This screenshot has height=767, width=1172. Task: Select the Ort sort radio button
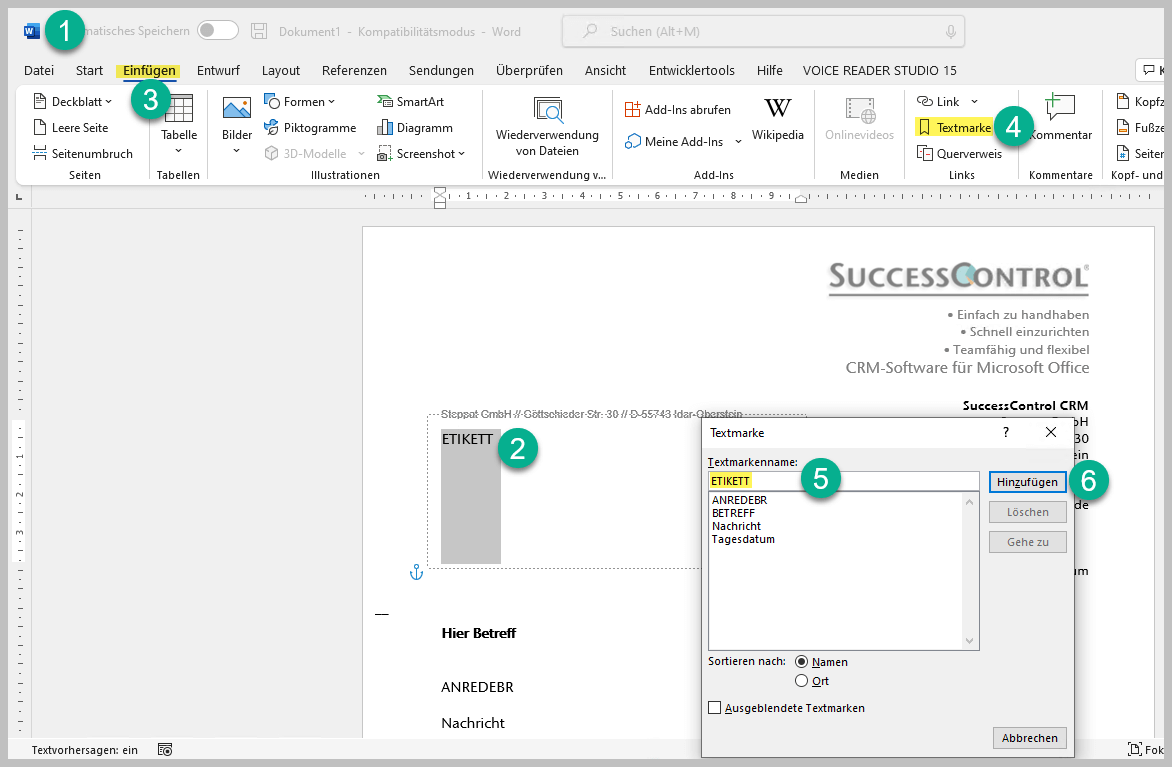801,681
